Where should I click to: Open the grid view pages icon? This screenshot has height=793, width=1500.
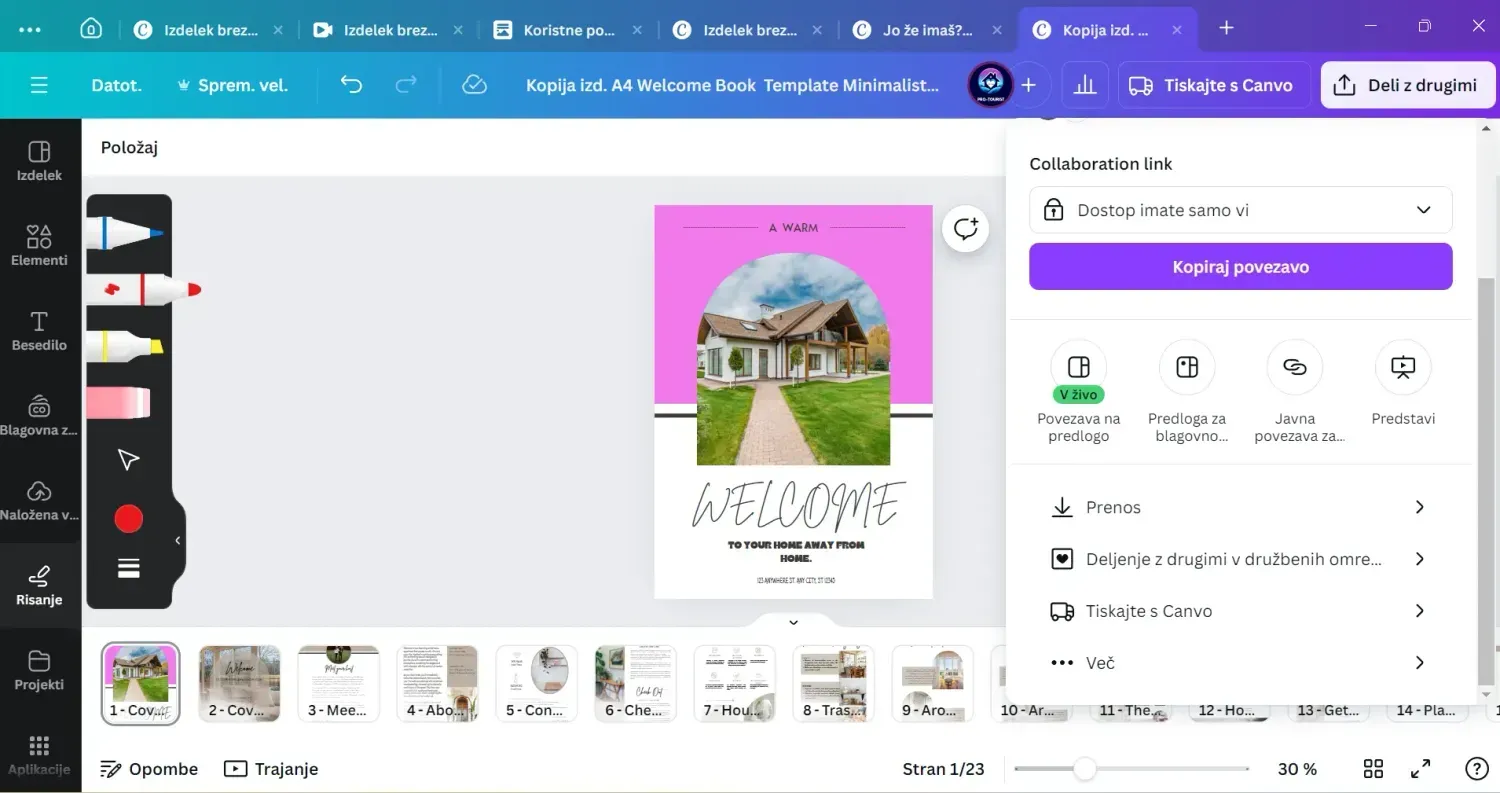[1374, 768]
